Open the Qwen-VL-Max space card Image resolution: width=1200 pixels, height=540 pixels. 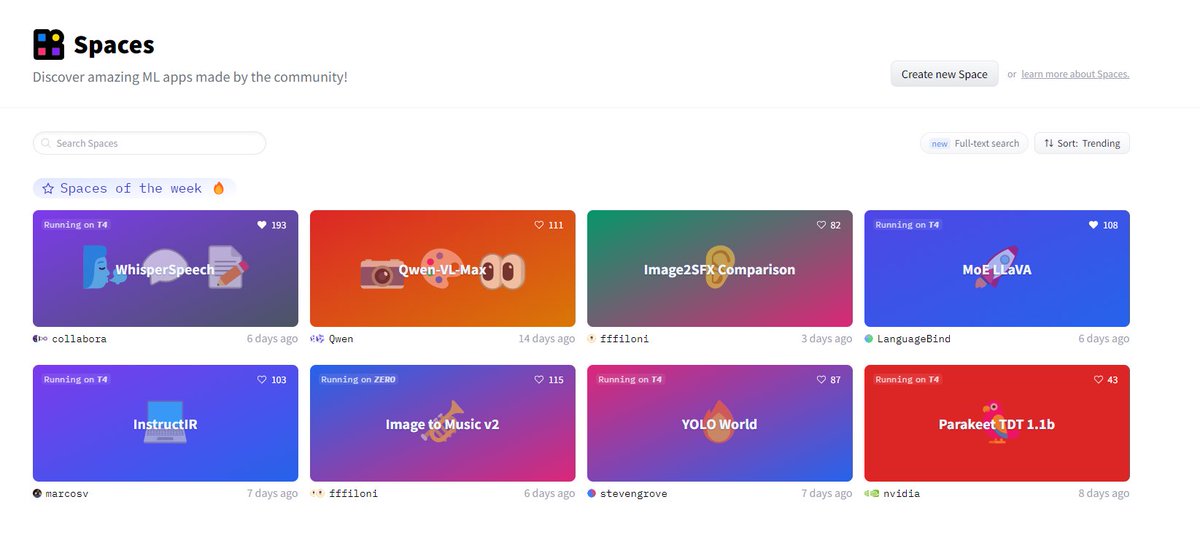pos(442,268)
